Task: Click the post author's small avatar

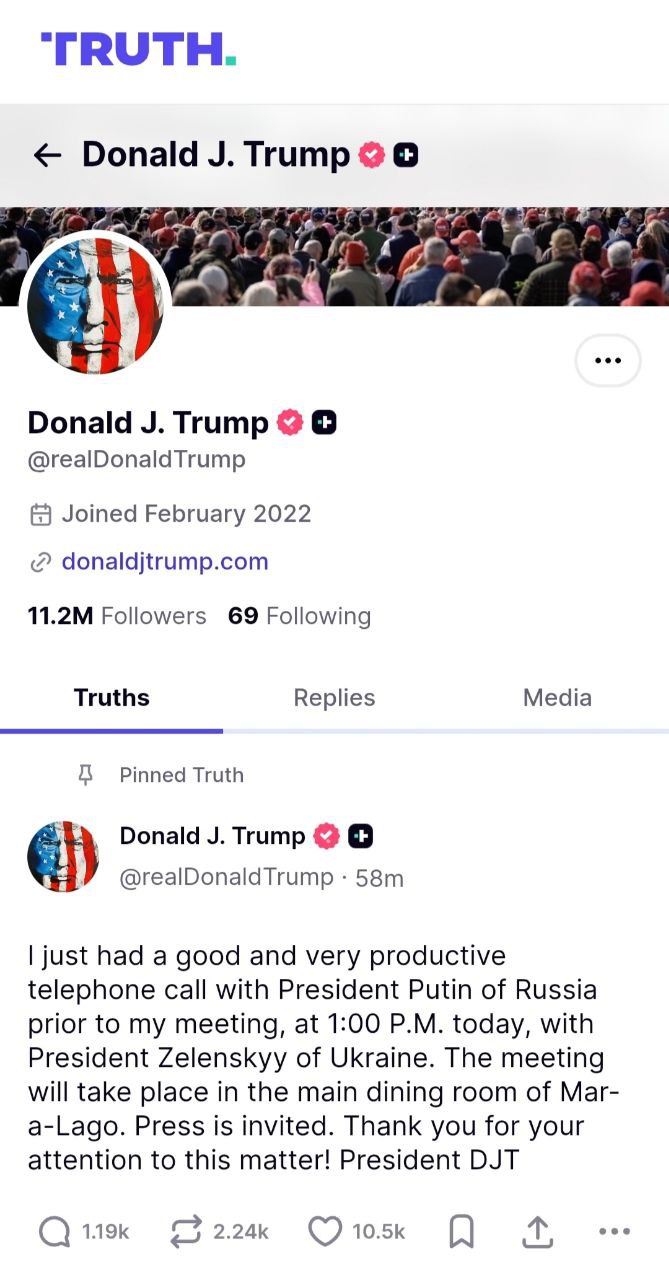Action: pos(63,857)
